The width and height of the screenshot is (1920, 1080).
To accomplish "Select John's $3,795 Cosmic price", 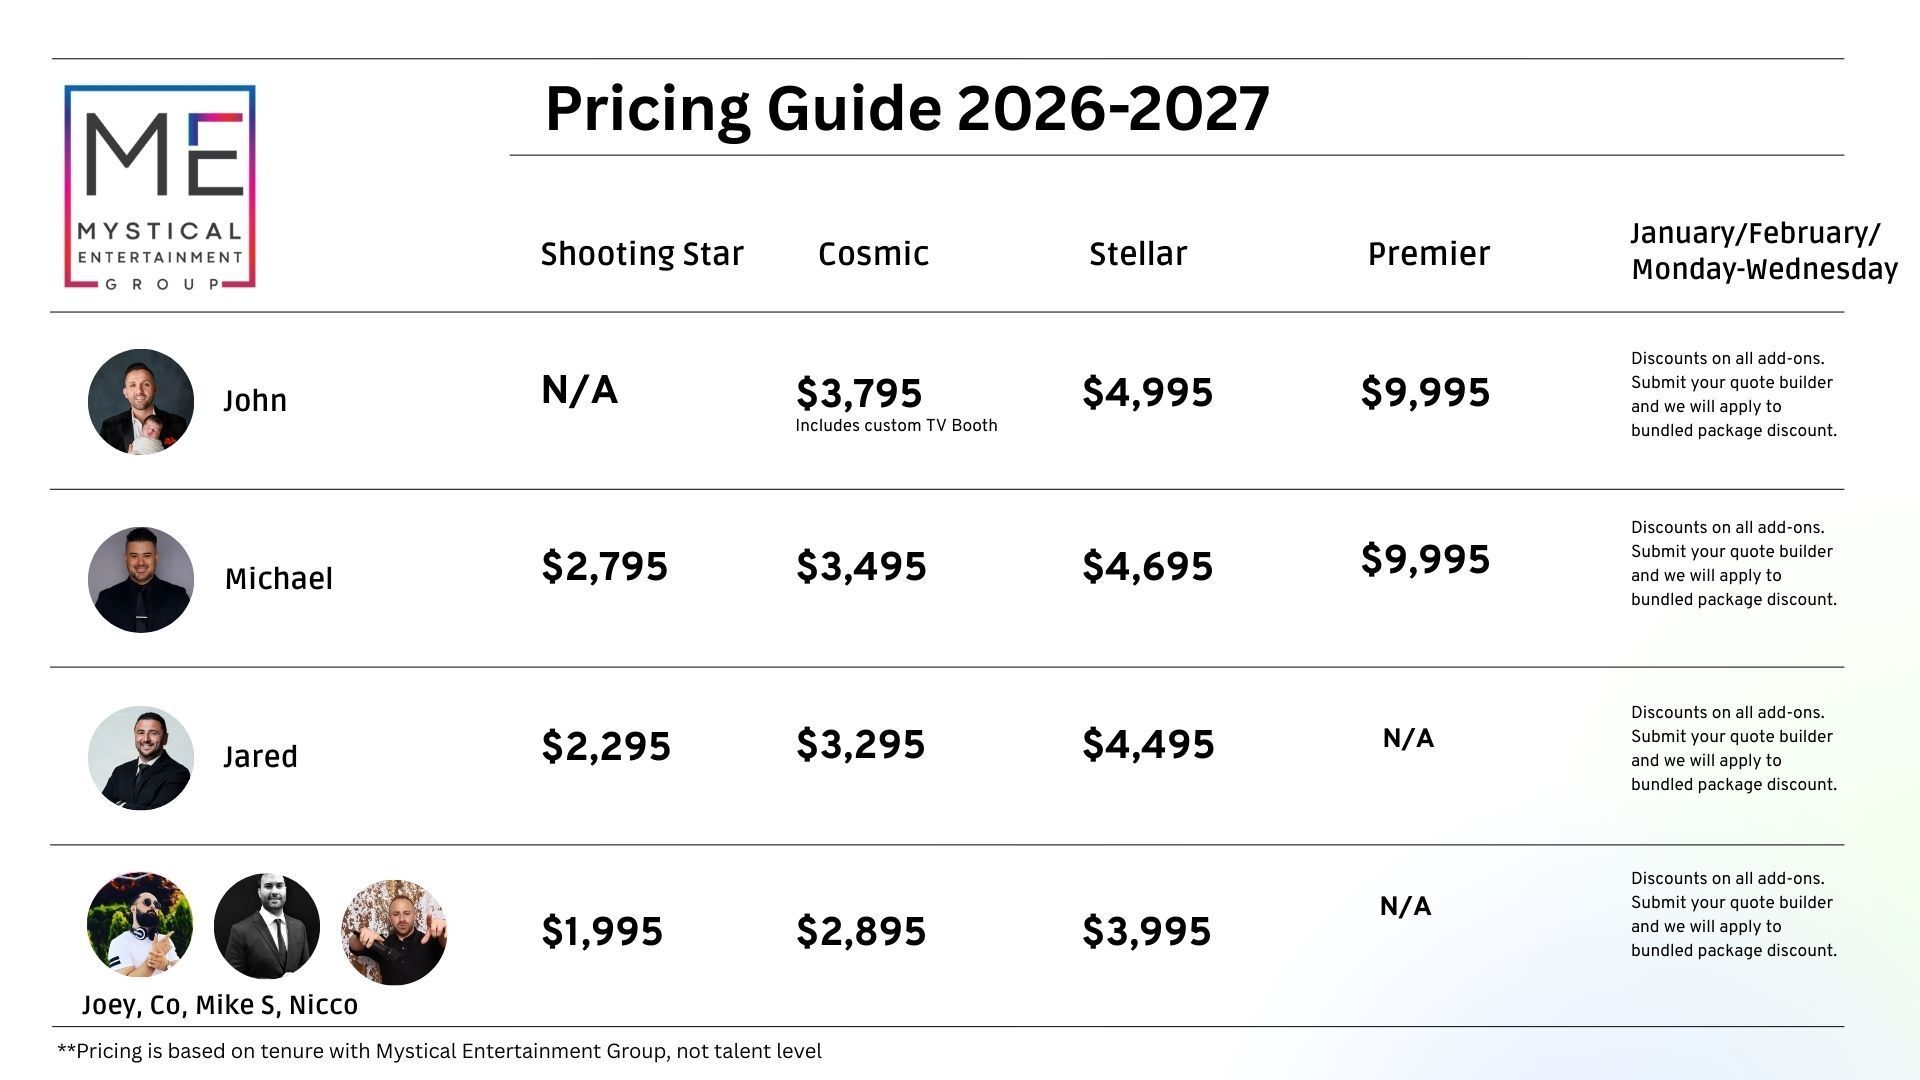I will click(x=859, y=393).
